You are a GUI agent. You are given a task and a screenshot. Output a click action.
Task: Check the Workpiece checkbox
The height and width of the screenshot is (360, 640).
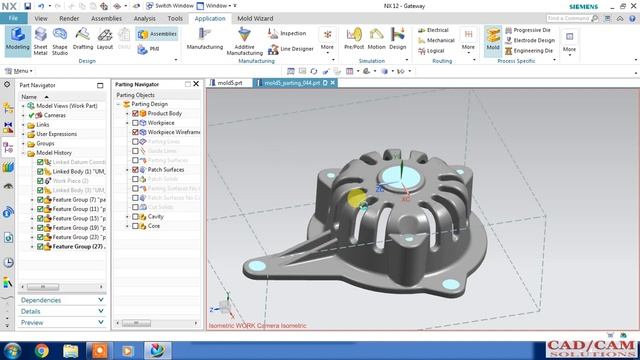point(136,123)
